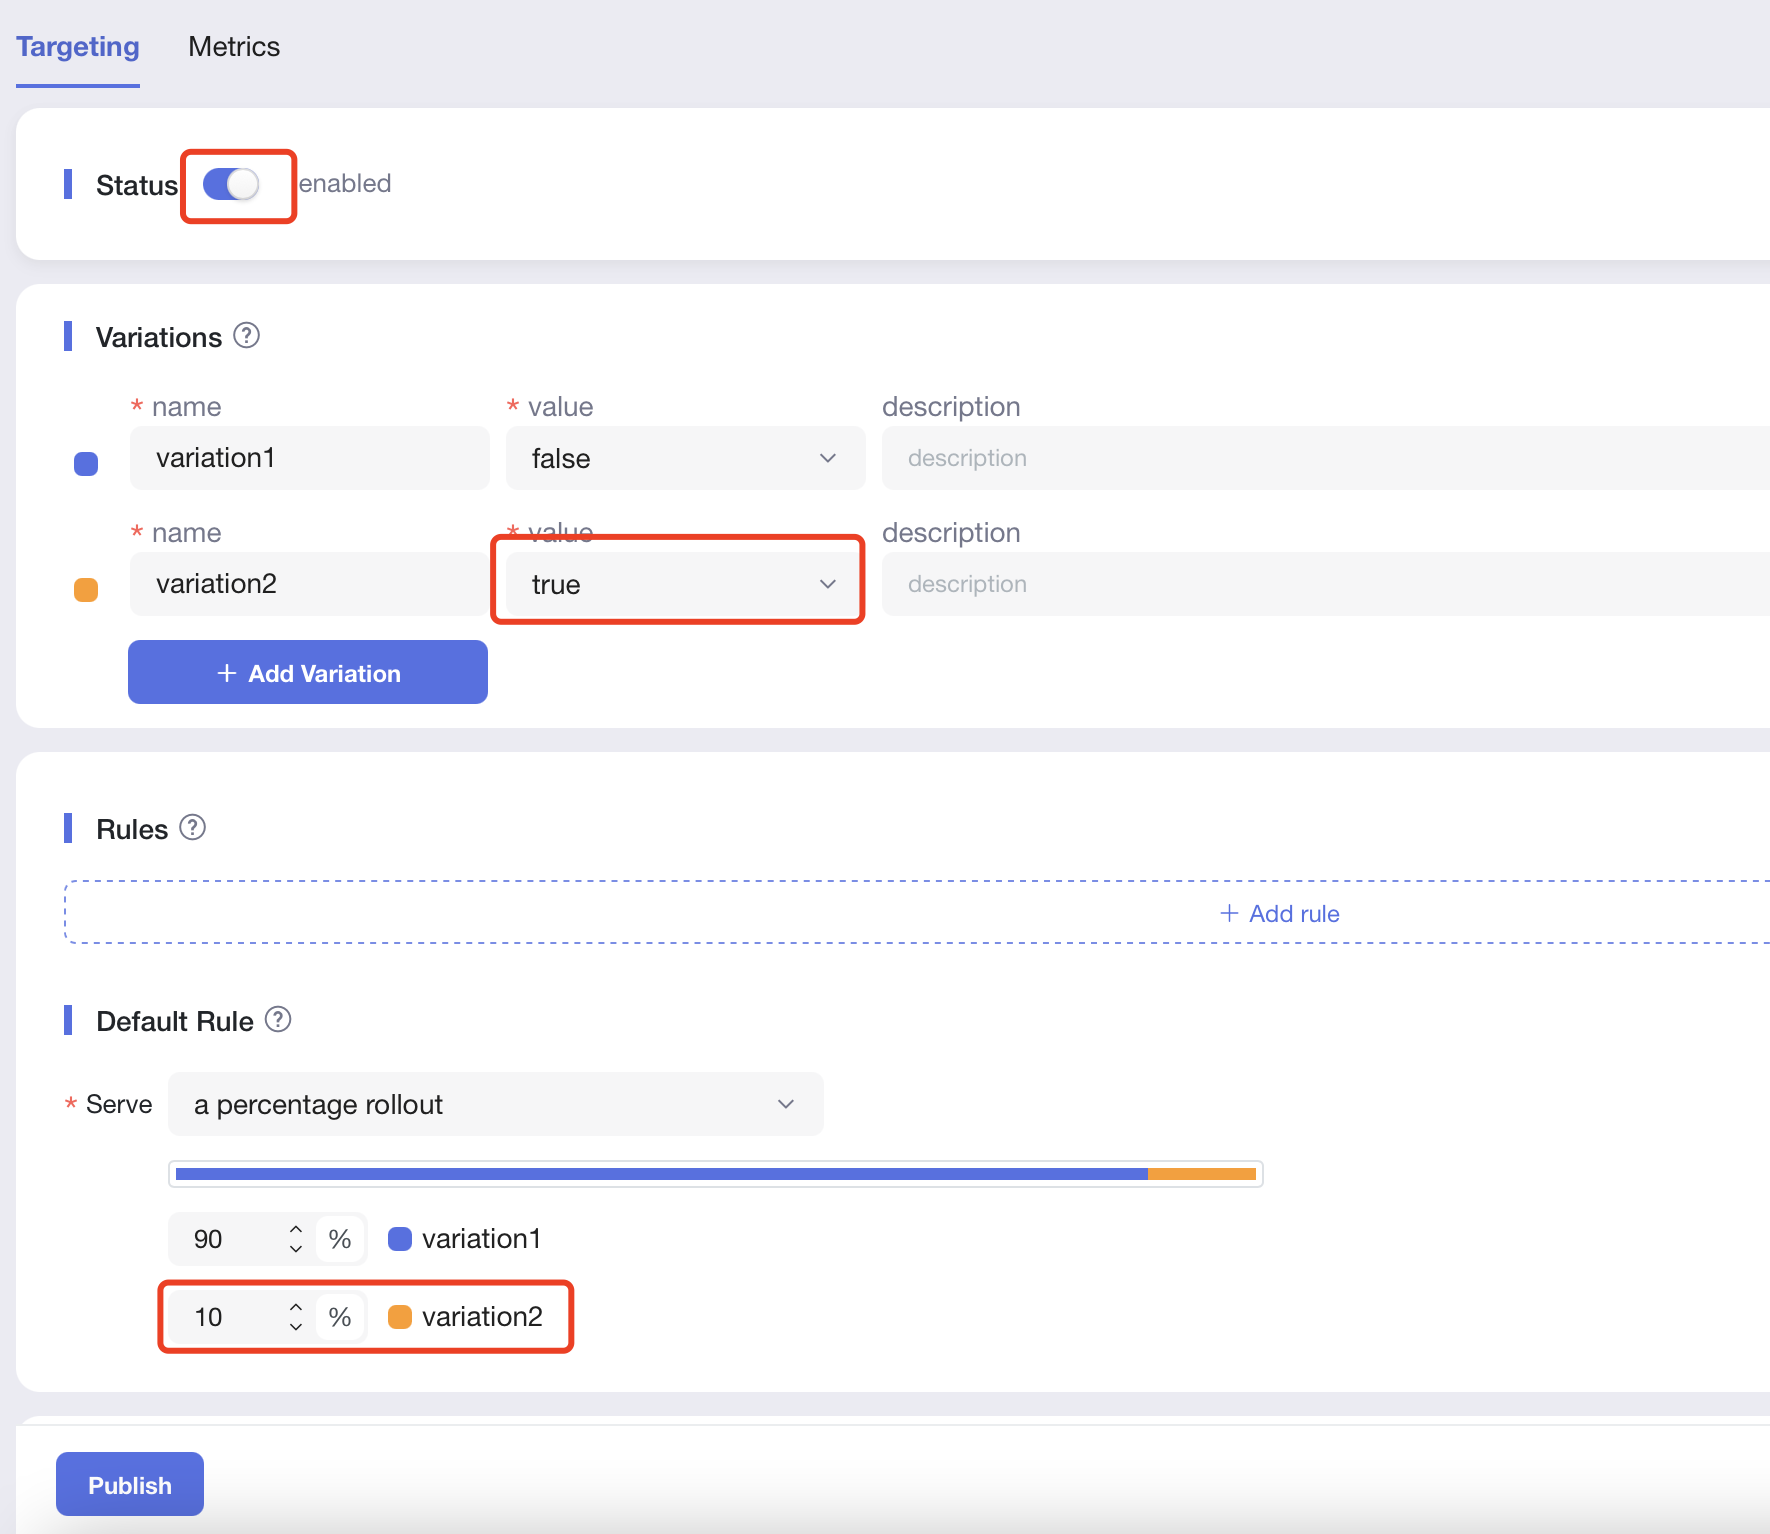Screen dimensions: 1770x1534
Task: Click the plus icon on Add Variation
Action: [227, 673]
